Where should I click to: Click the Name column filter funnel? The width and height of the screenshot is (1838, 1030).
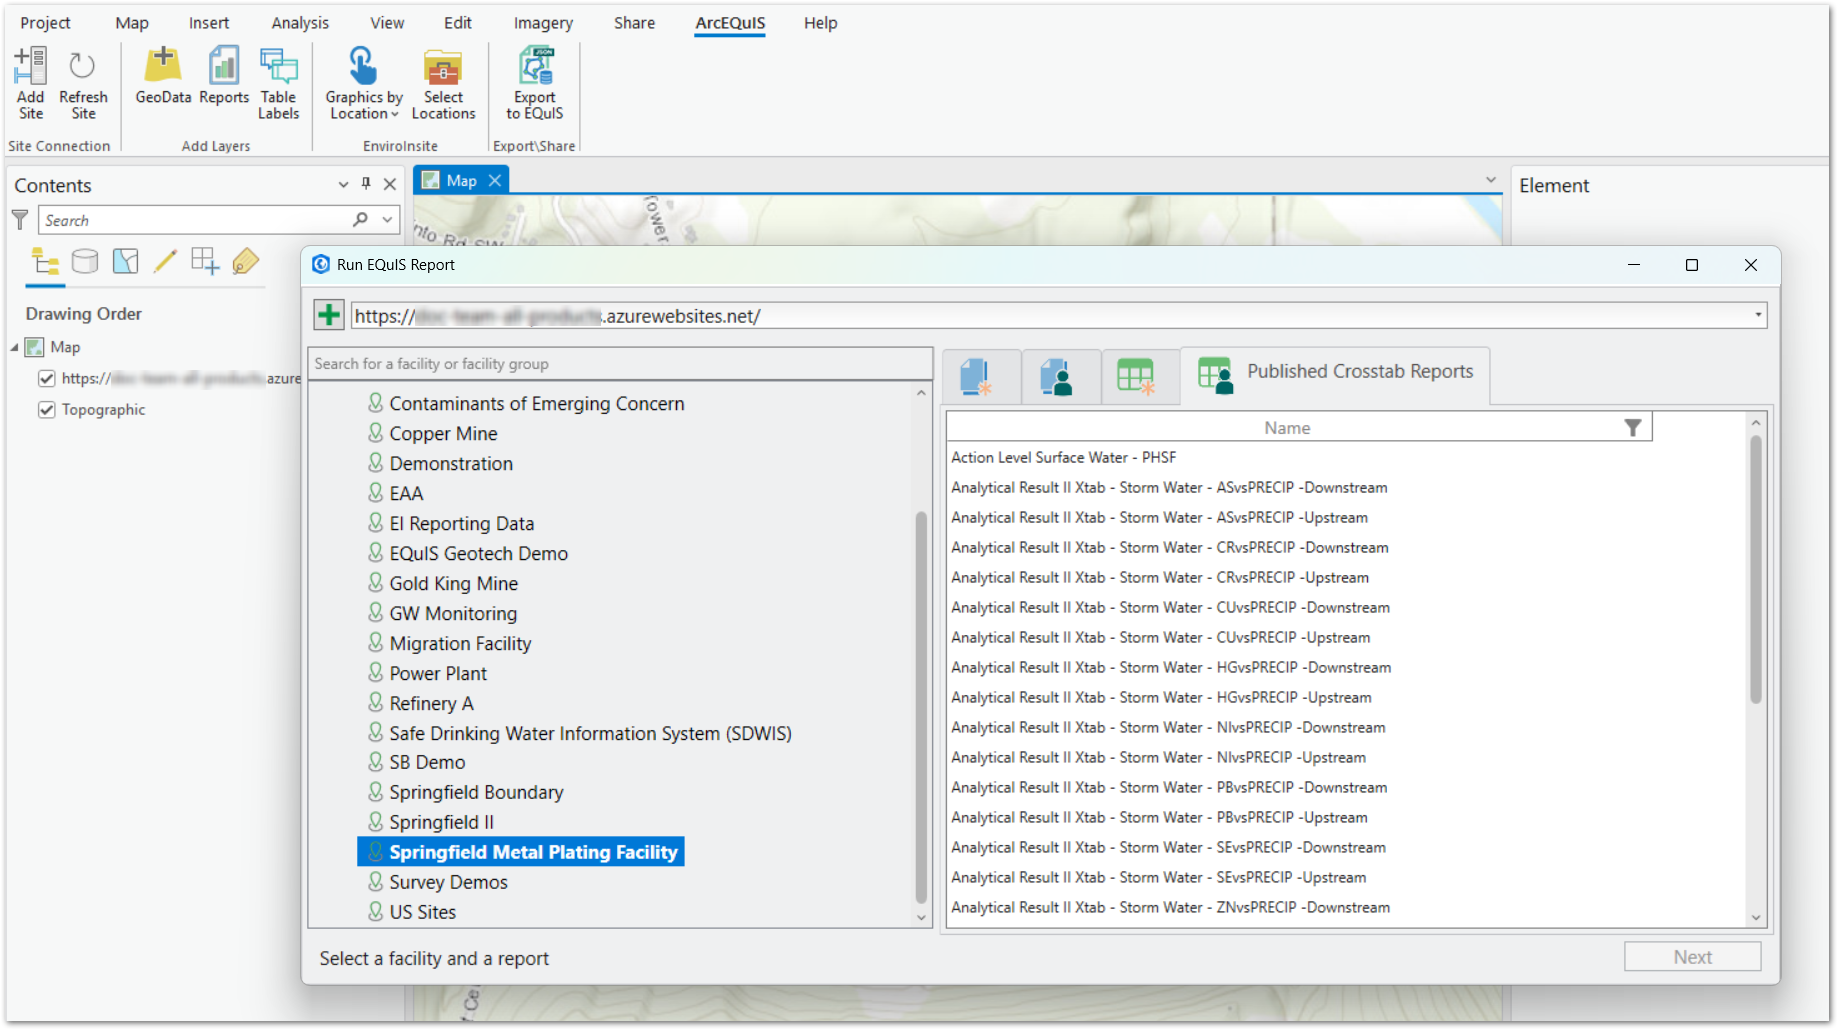[x=1633, y=428]
